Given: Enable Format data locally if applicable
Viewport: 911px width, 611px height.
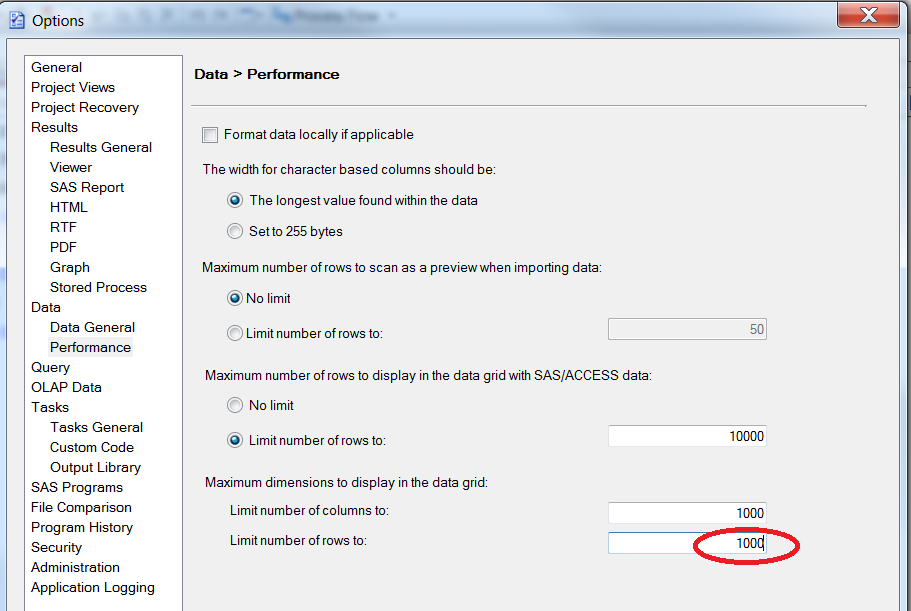Looking at the screenshot, I should [x=210, y=135].
